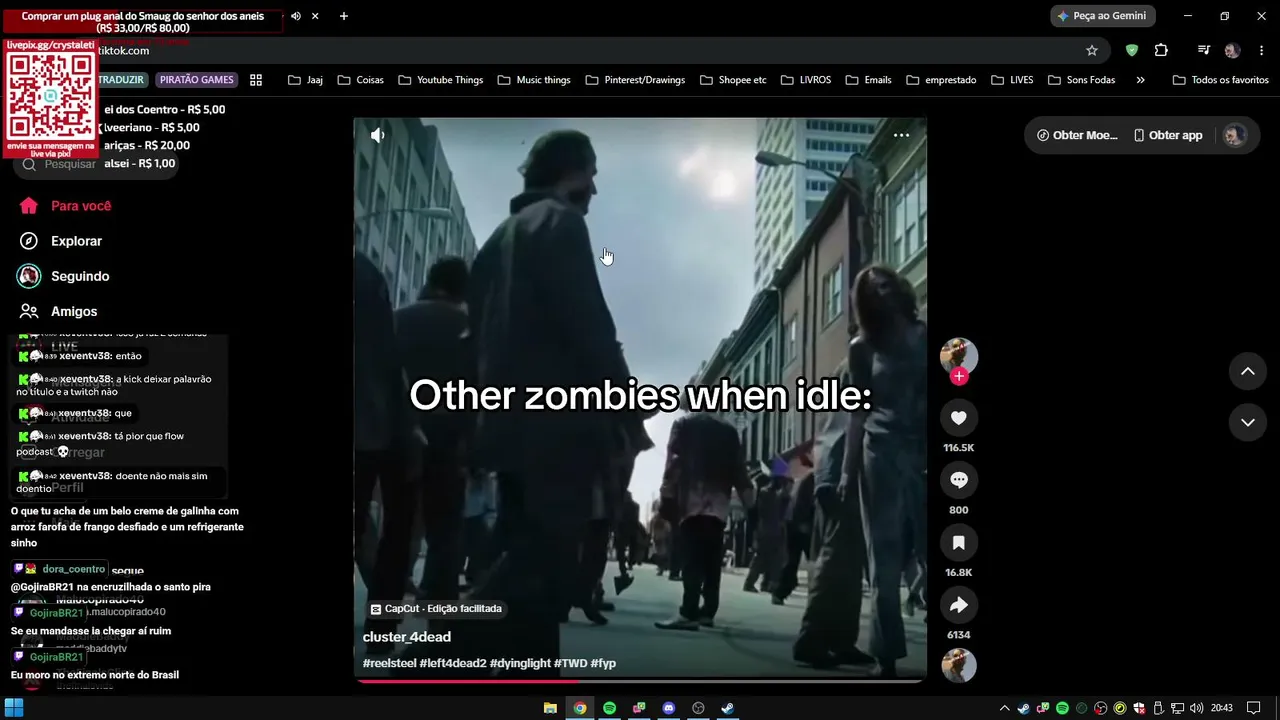Open the Music things bookmark folder
The height and width of the screenshot is (720, 1280).
(x=535, y=80)
